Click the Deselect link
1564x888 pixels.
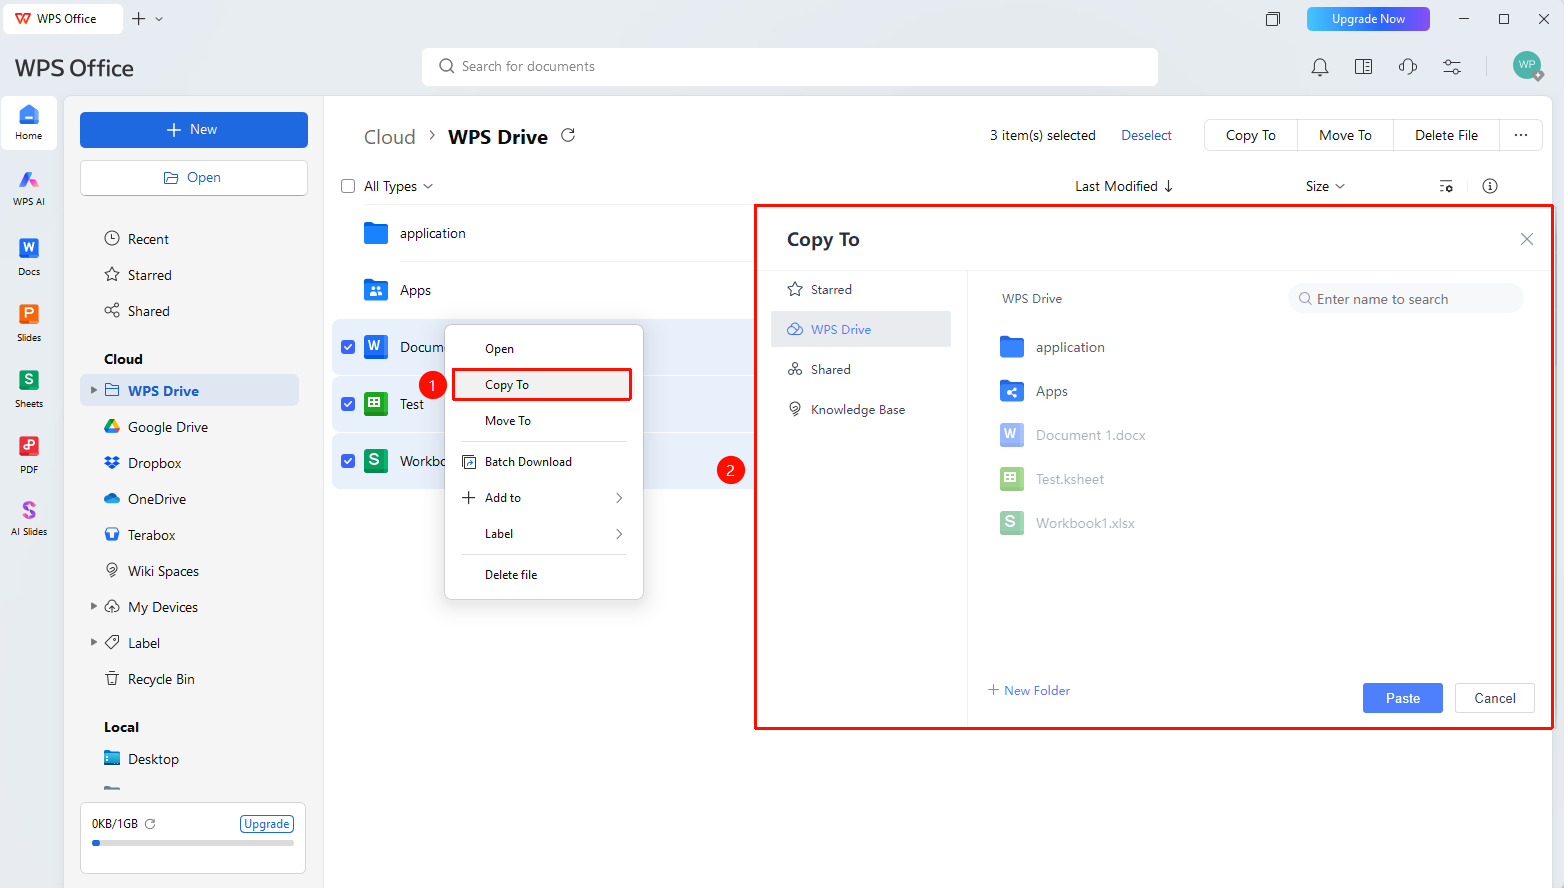[1146, 135]
